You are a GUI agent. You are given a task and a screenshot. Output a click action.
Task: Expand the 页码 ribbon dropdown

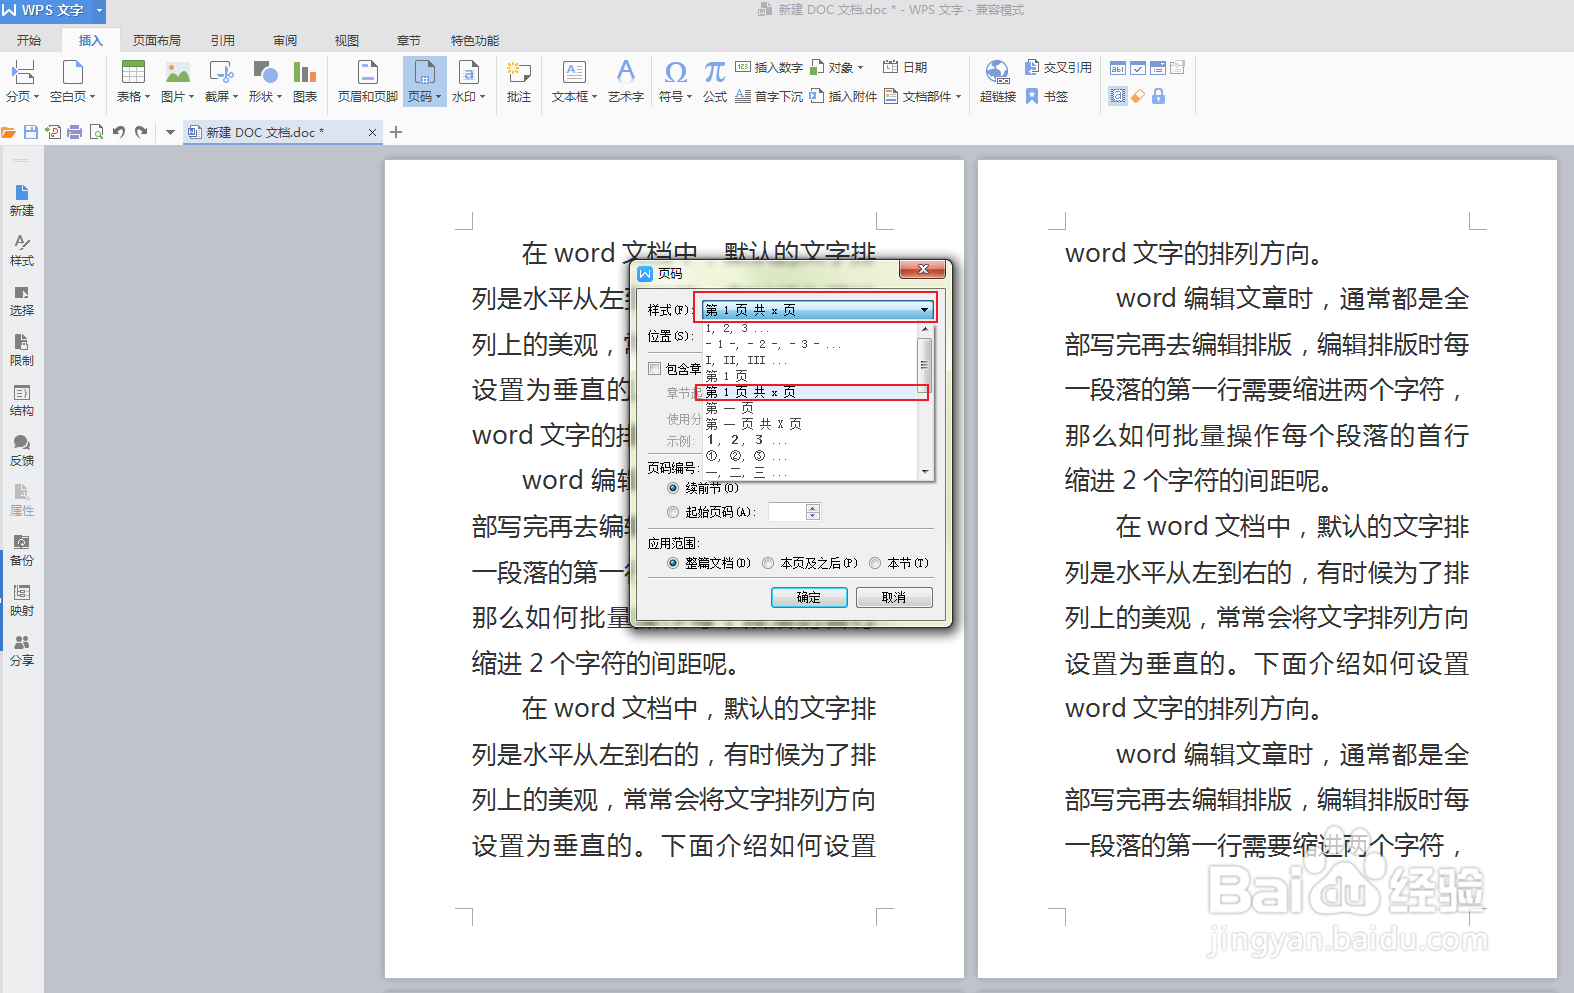[439, 97]
